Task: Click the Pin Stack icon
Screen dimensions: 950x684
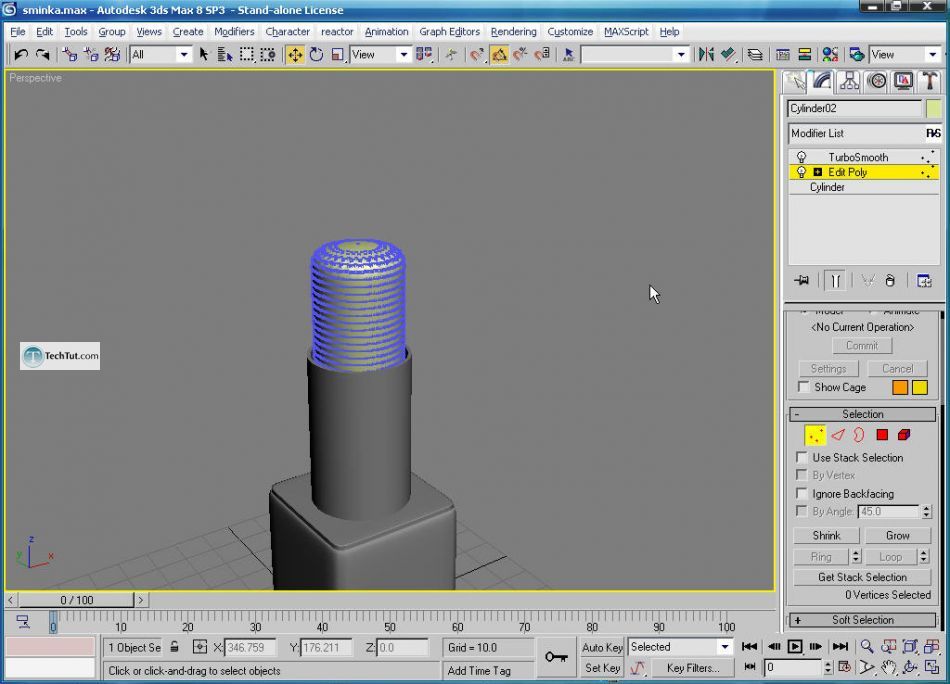Action: (801, 281)
